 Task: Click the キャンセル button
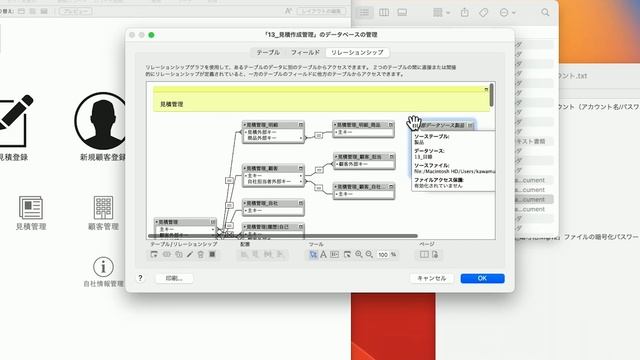tap(431, 278)
